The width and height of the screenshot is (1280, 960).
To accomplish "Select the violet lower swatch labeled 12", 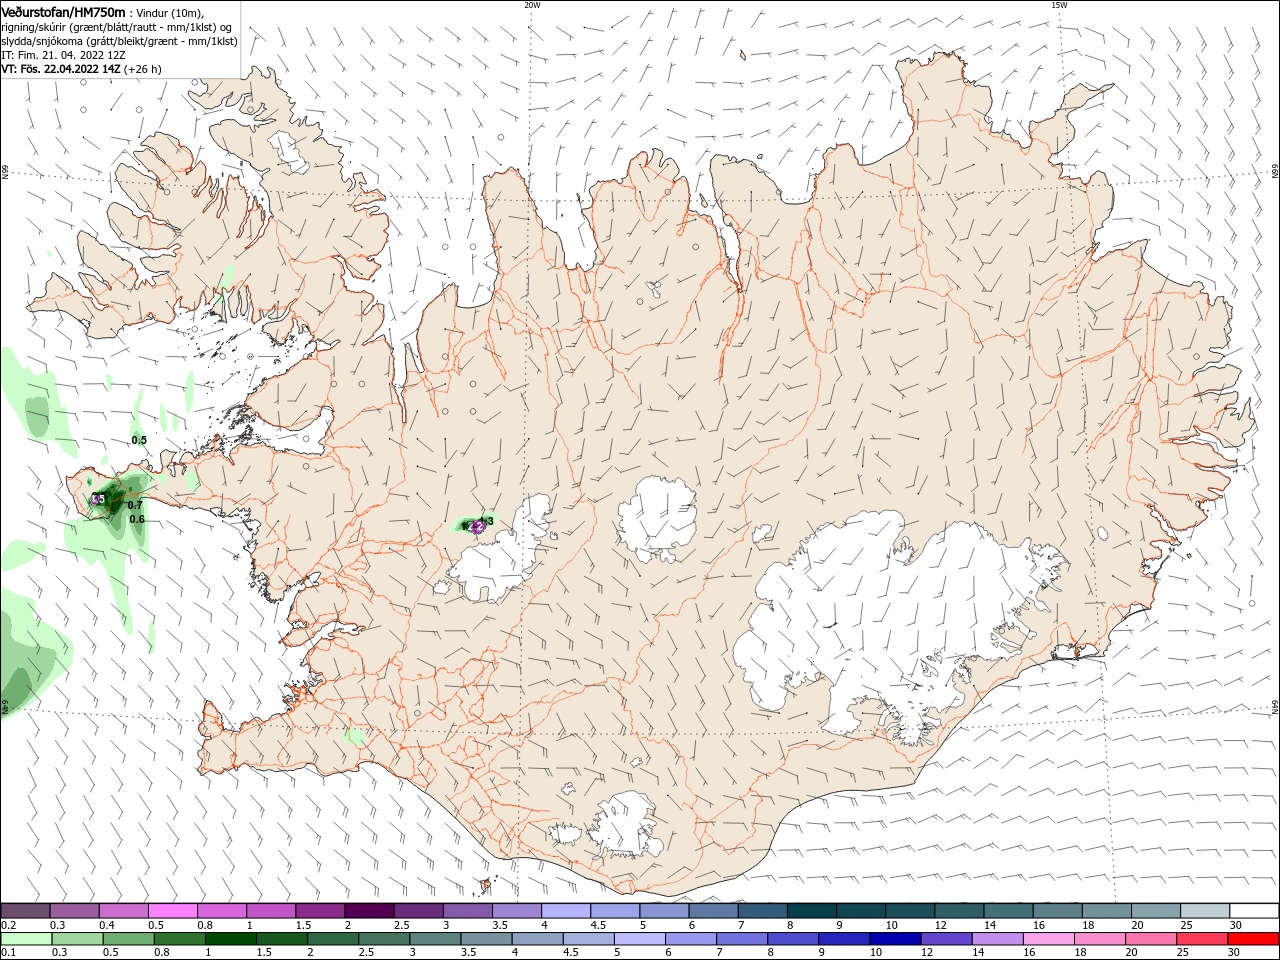I will [x=947, y=939].
